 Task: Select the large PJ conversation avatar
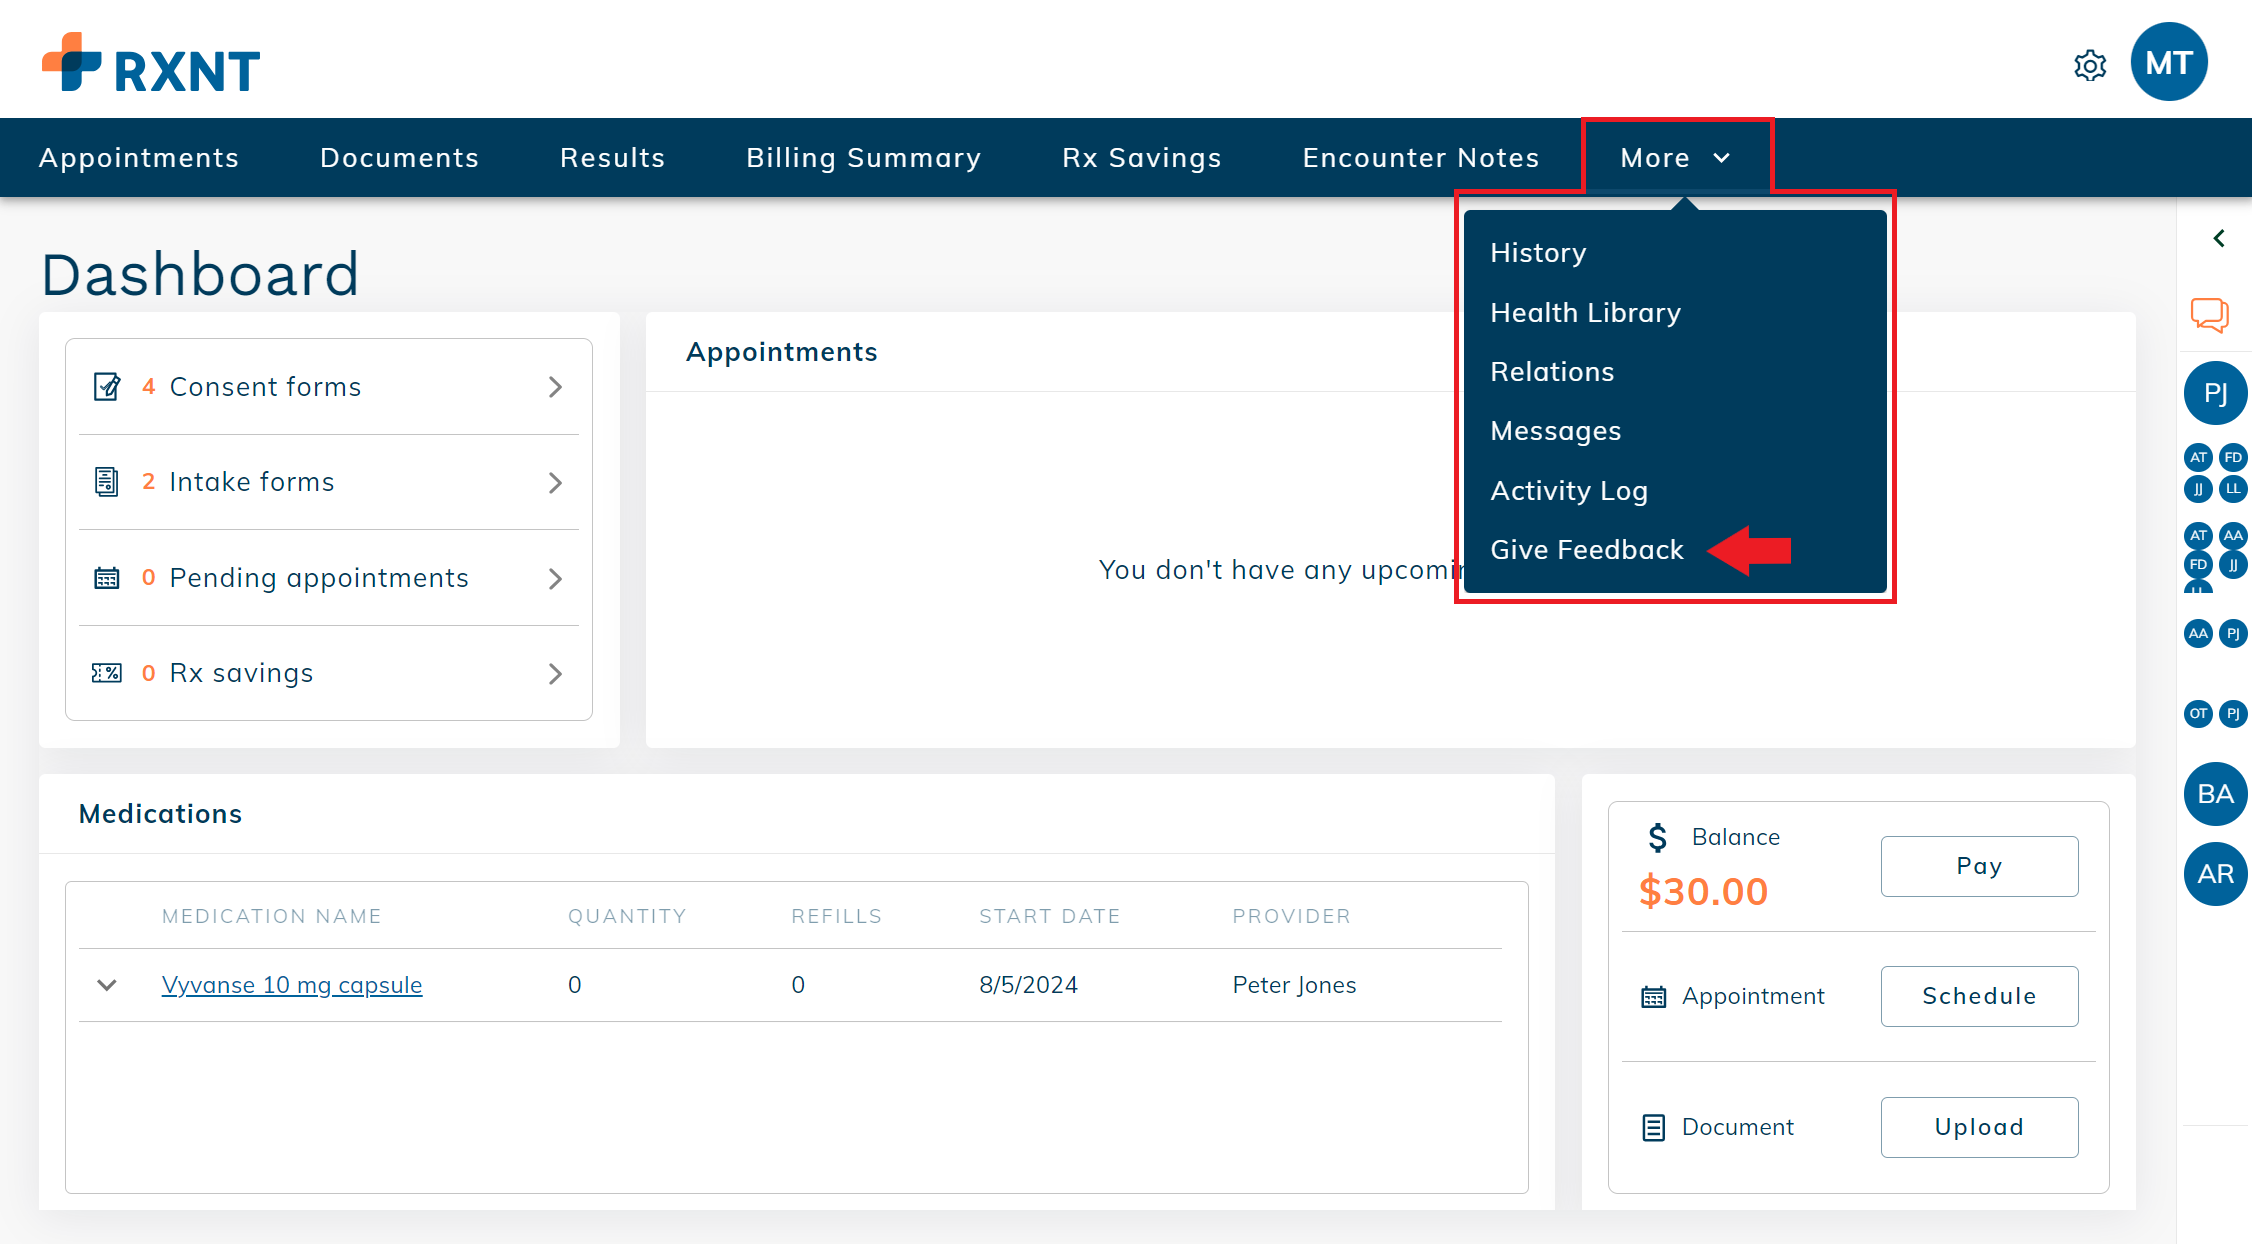(x=2215, y=393)
